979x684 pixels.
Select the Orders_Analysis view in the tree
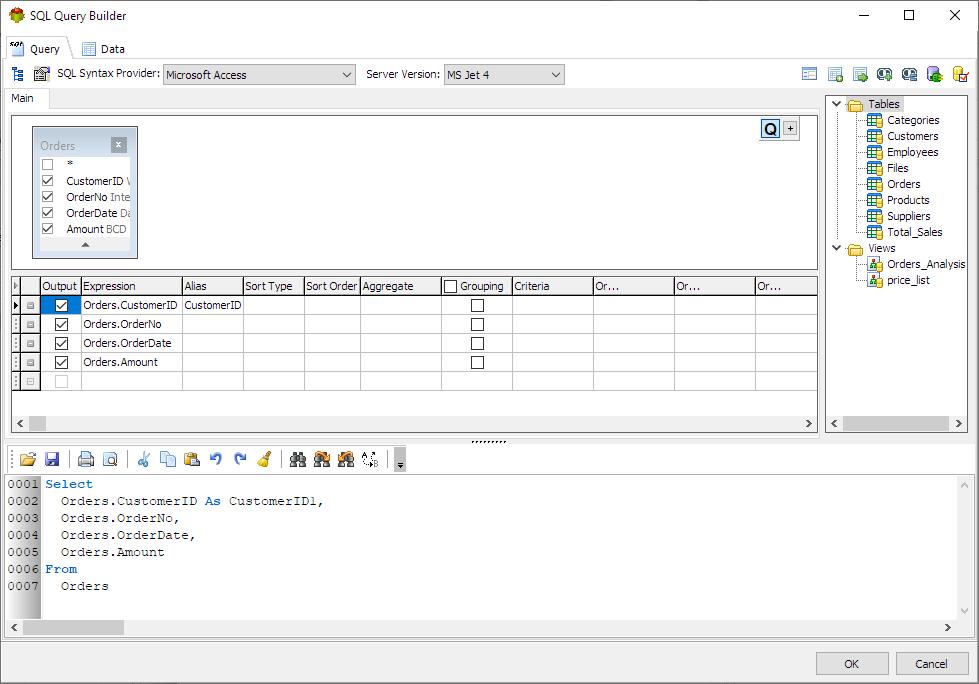click(925, 264)
